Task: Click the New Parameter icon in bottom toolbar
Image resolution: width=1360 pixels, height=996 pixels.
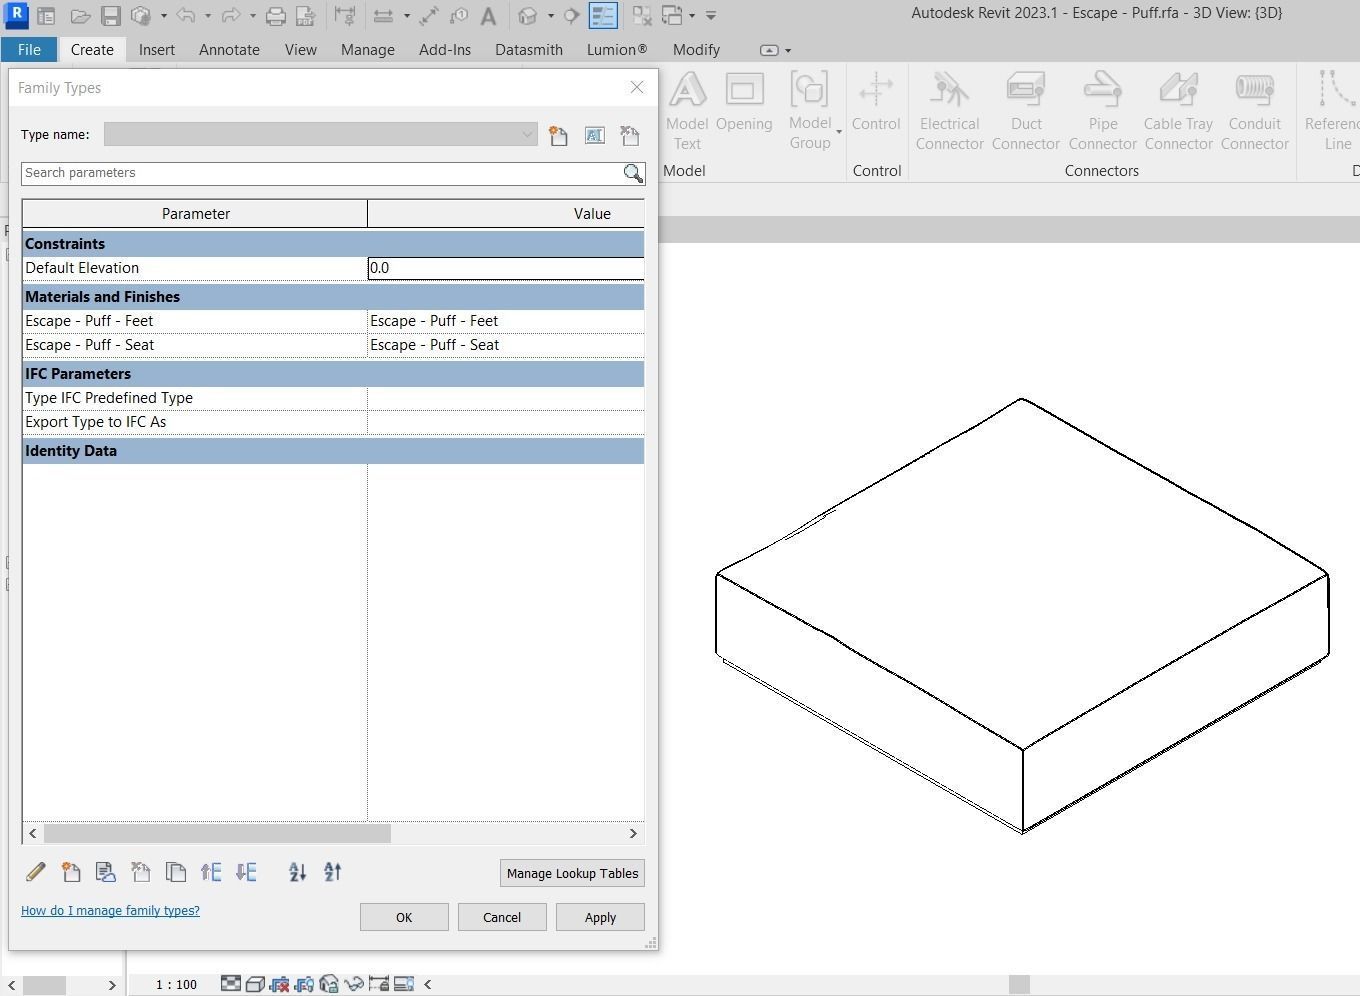Action: (x=71, y=872)
